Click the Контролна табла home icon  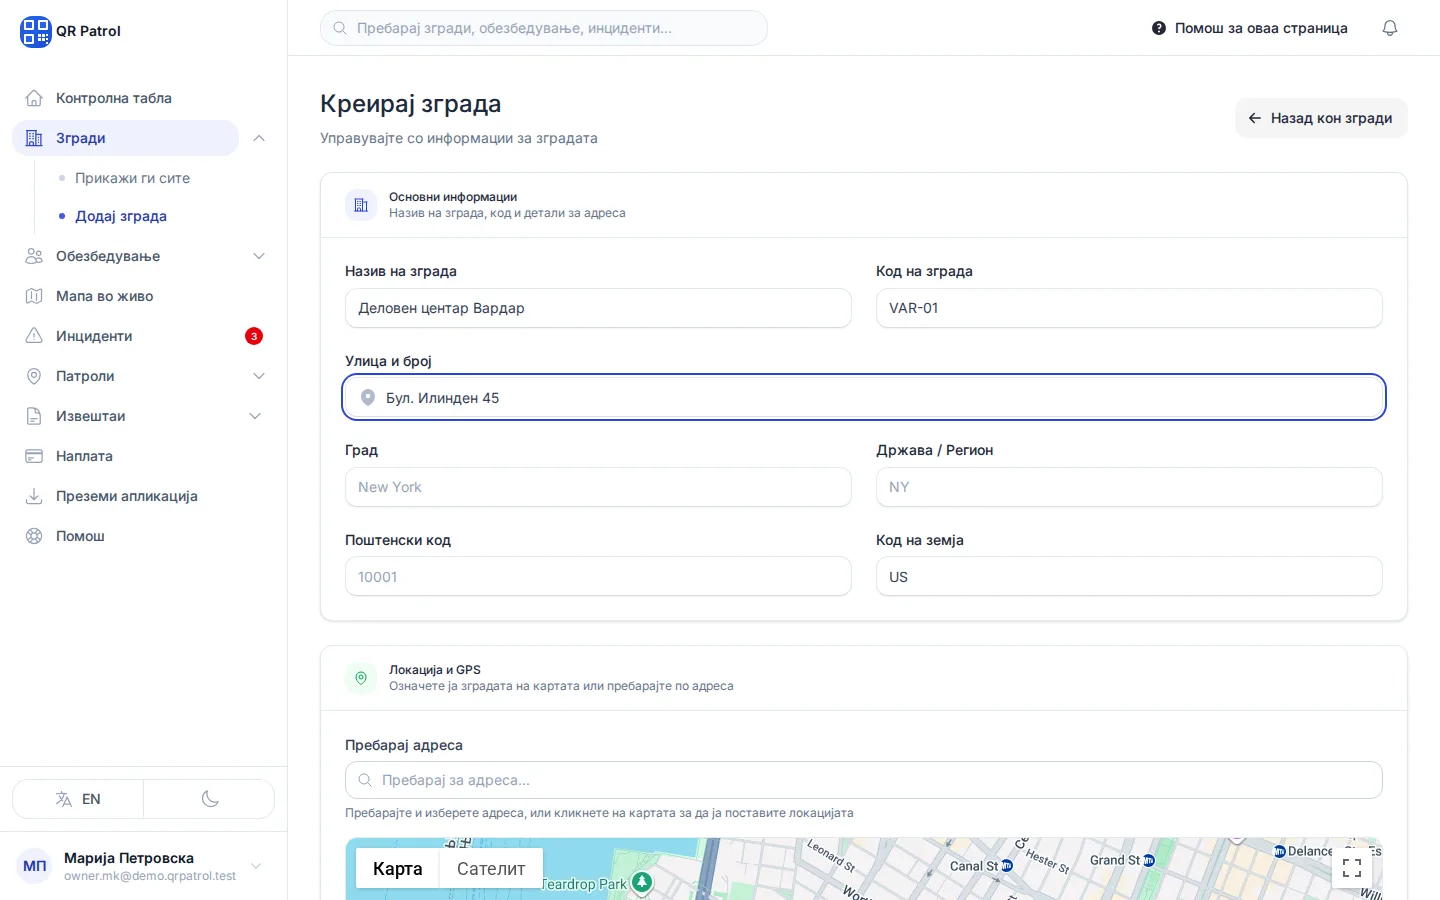coord(34,98)
